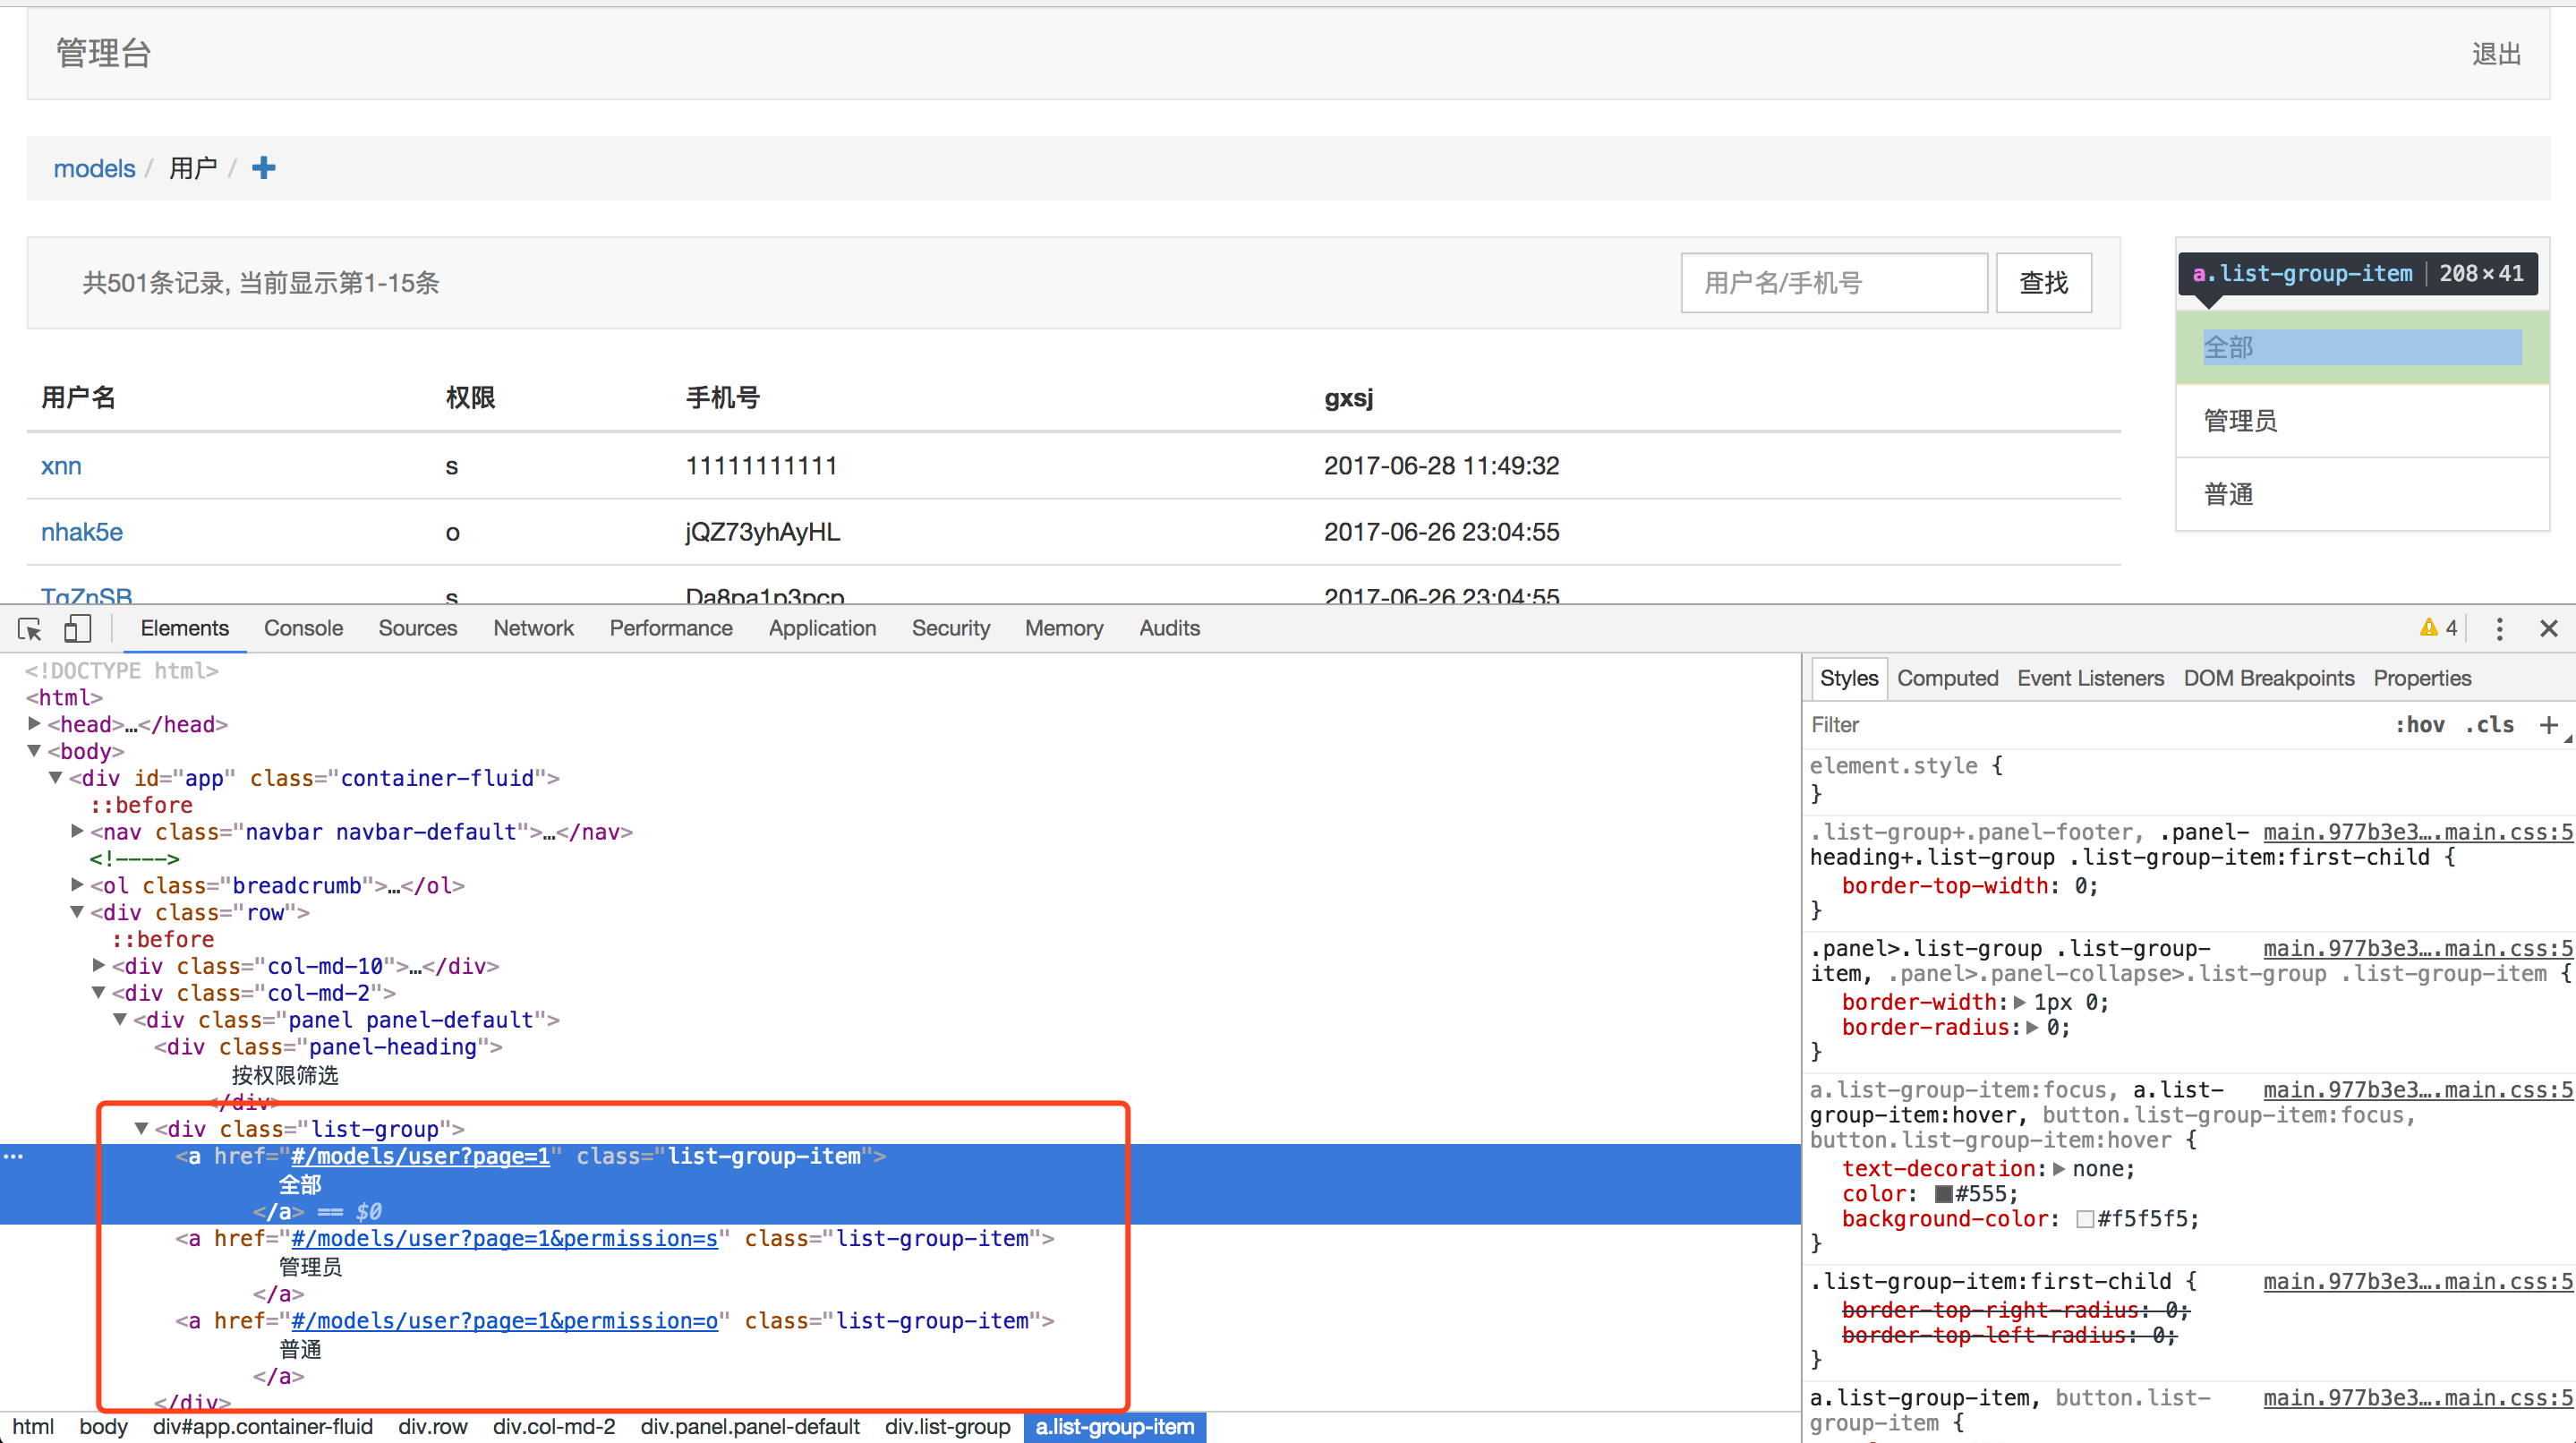The width and height of the screenshot is (2576, 1443).
Task: Toggle the device toolbar icon
Action: point(77,628)
